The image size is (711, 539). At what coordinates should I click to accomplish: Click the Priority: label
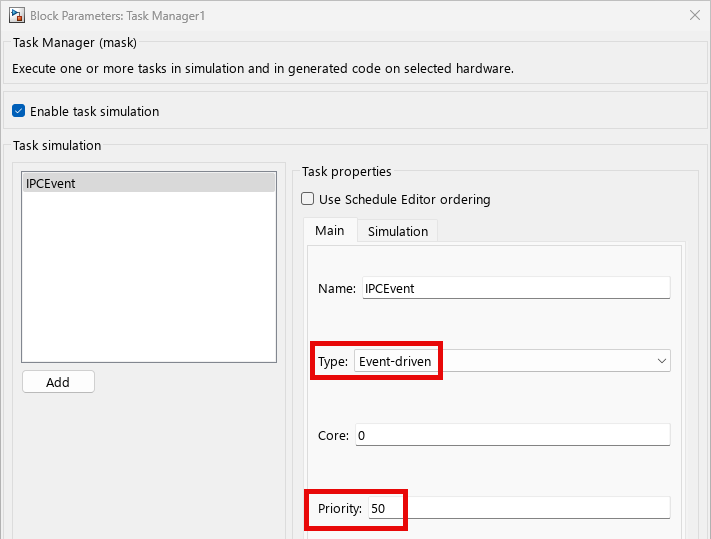click(340, 509)
